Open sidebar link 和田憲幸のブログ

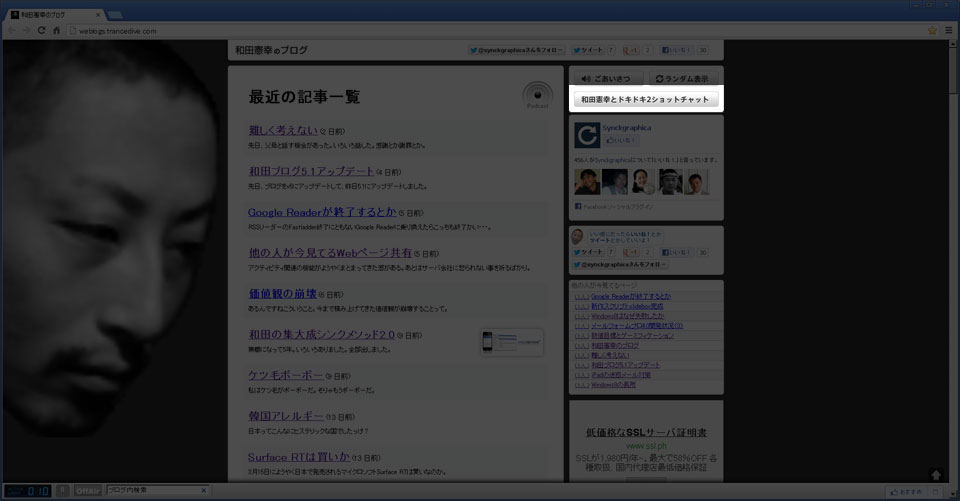(615, 345)
